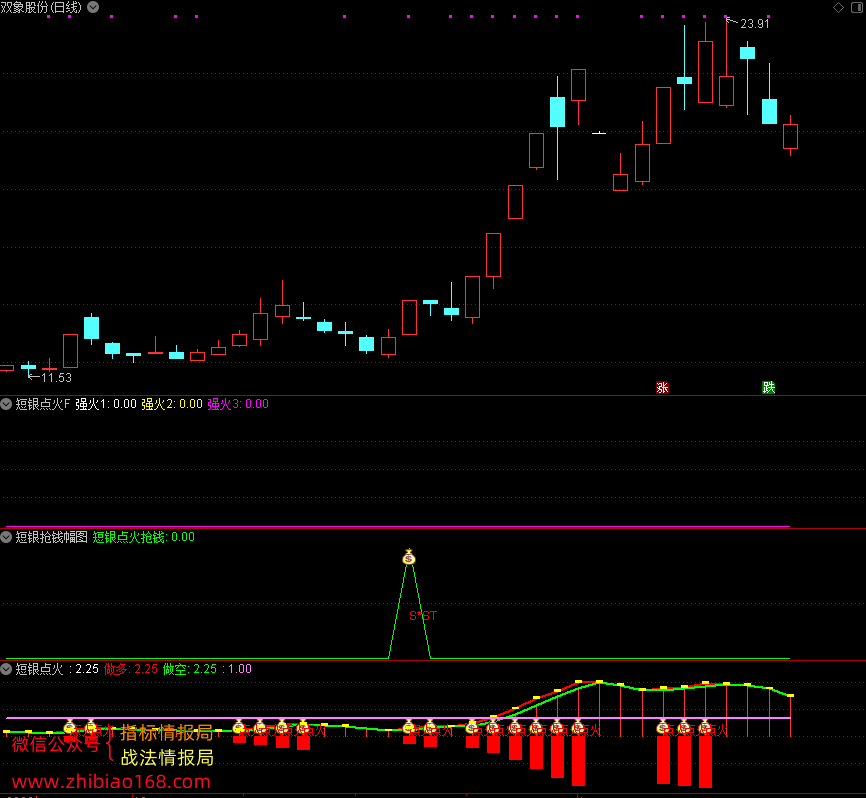Click the yellow 强火2: 0.00 label
Viewport: 866px width, 798px height.
tap(172, 404)
